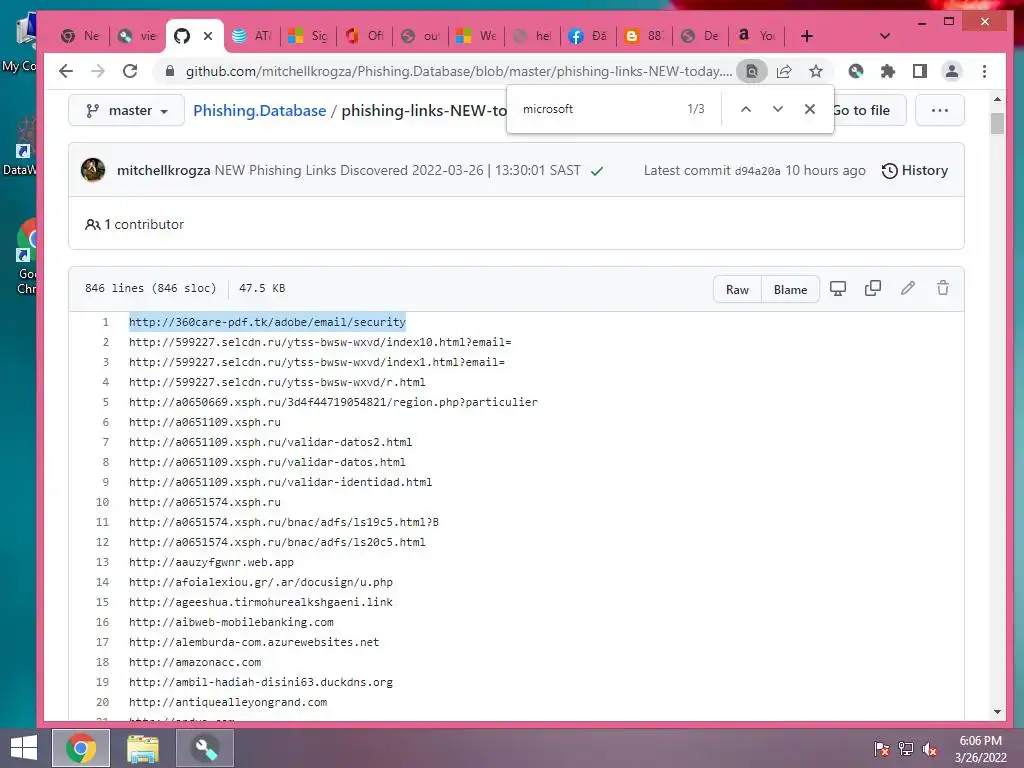1024x768 pixels.
Task: Expand the master branch dropdown
Action: click(127, 110)
